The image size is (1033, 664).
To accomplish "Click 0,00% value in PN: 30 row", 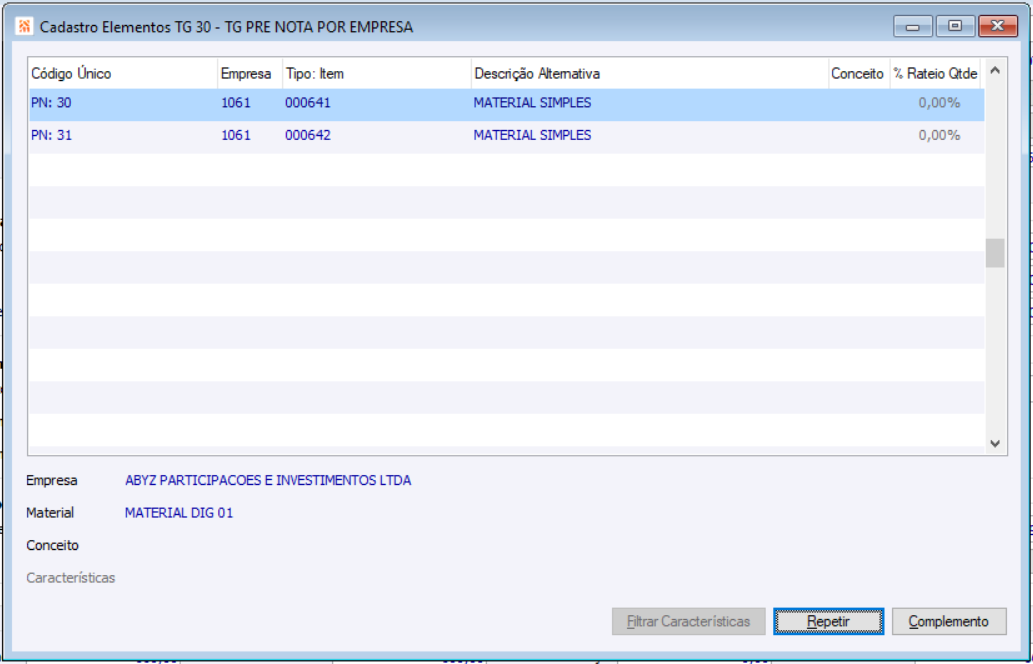I will tap(939, 103).
